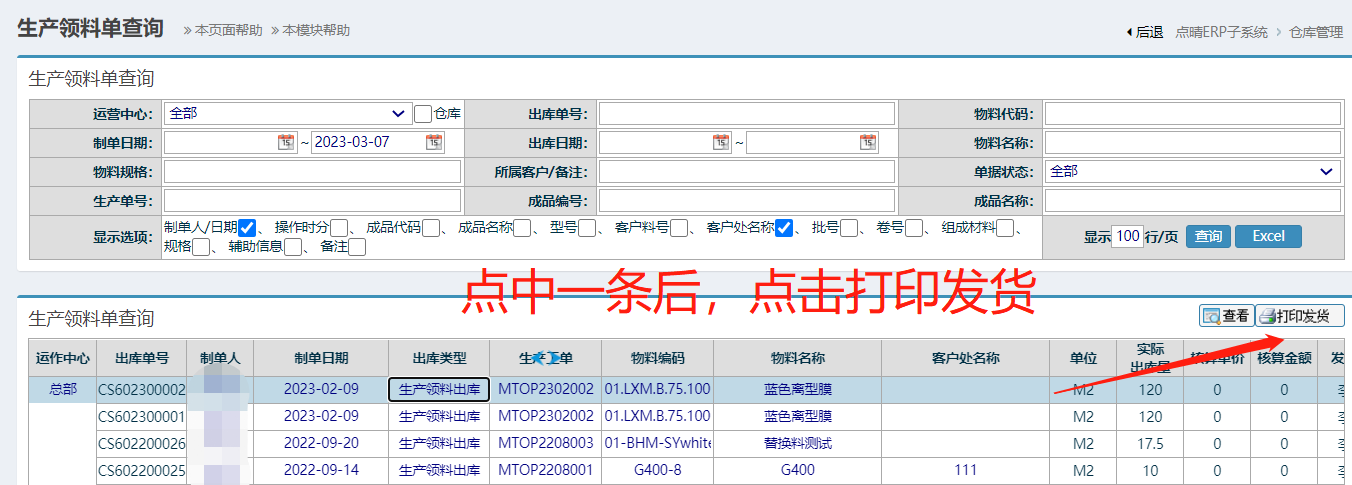This screenshot has height=485, width=1352.
Task: Open calendar for 出库日期 start date
Action: (721, 142)
